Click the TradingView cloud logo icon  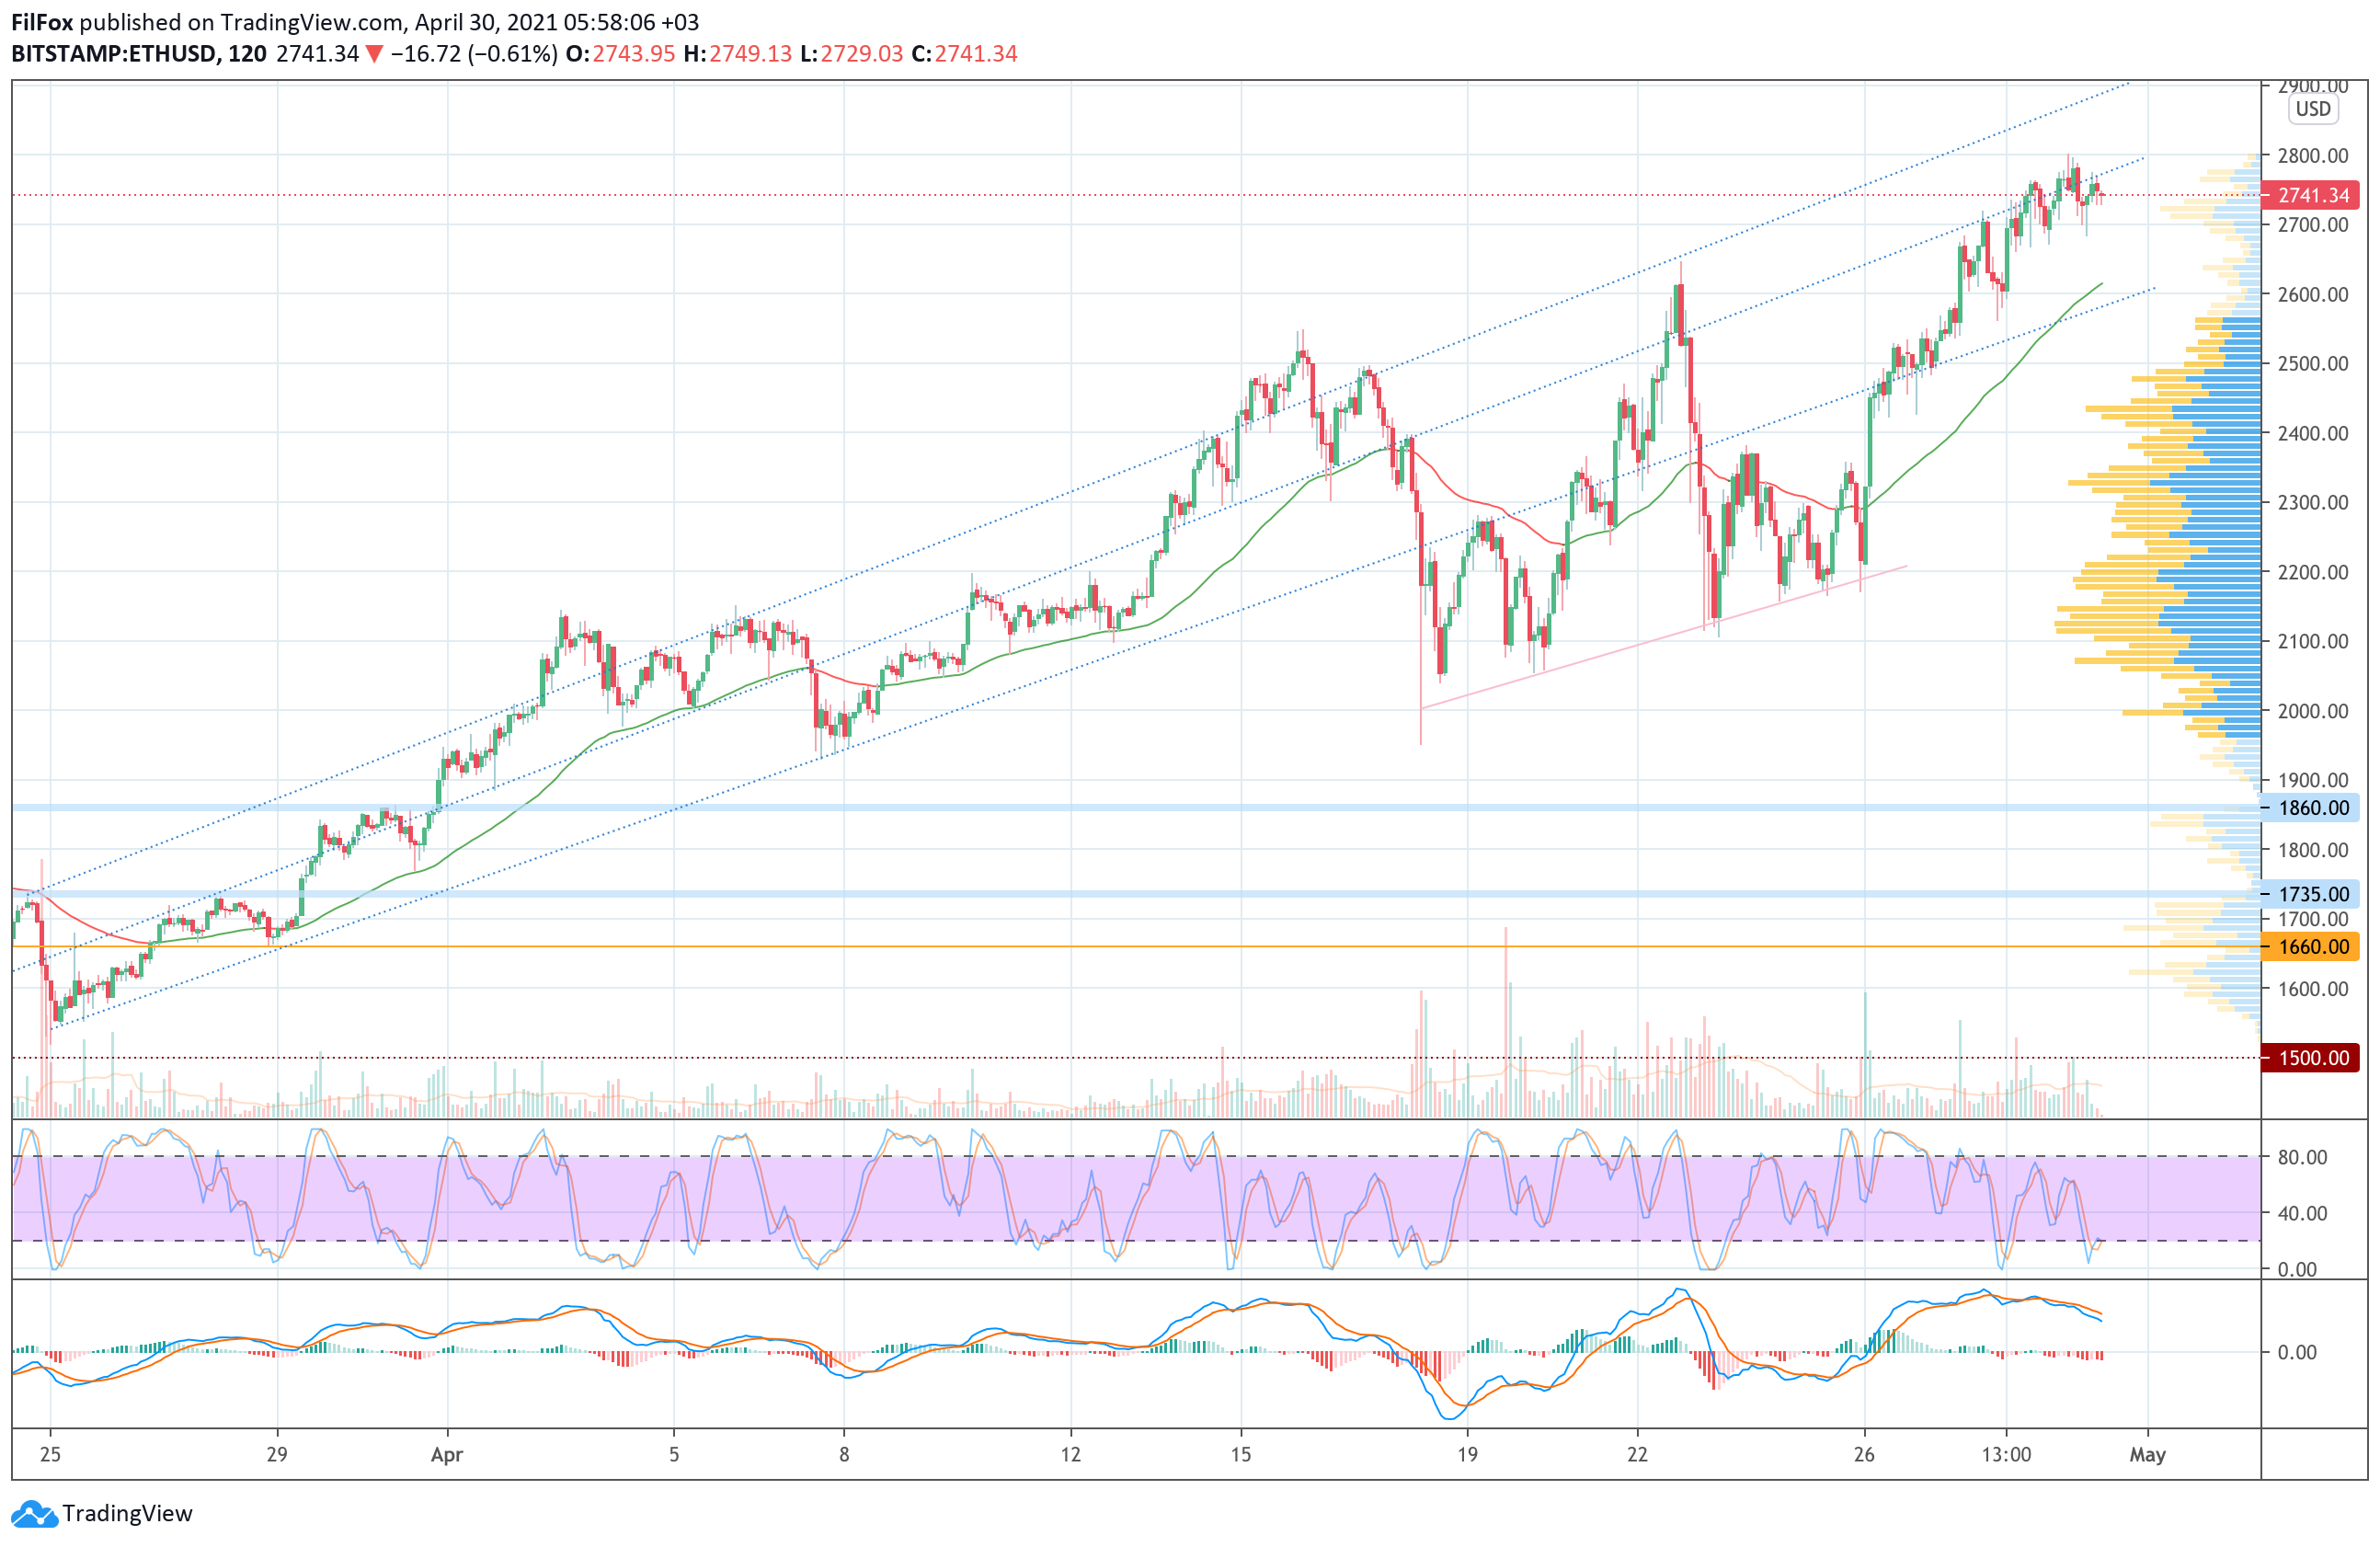pos(34,1514)
